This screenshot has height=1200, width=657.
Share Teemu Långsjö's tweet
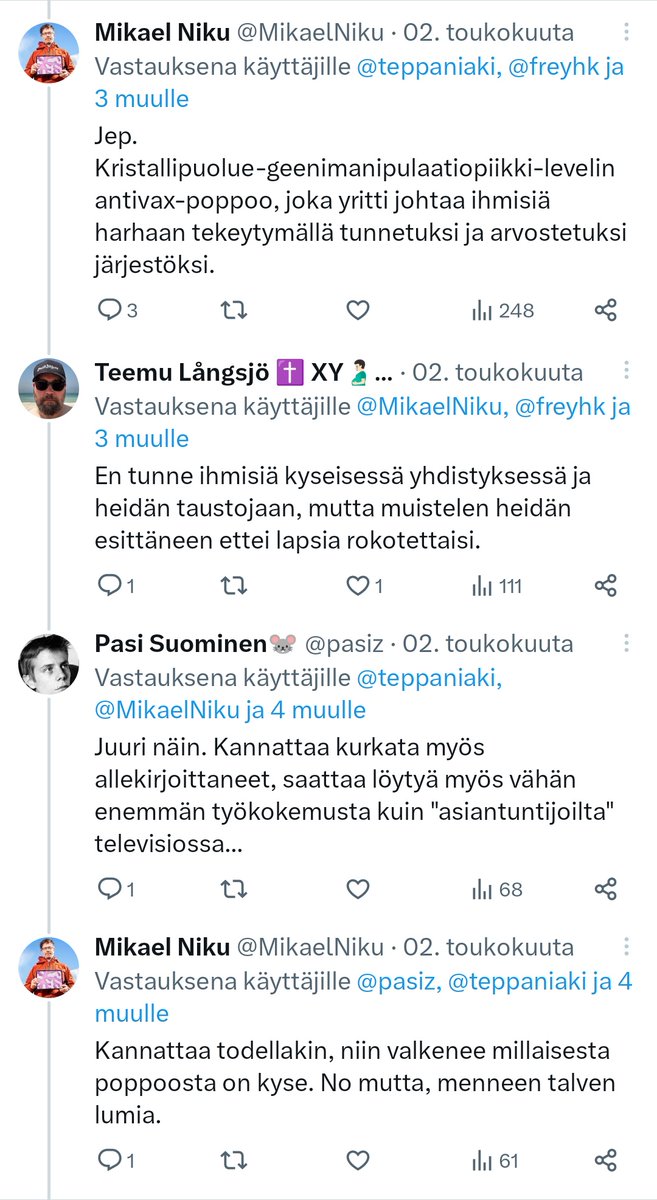point(605,586)
